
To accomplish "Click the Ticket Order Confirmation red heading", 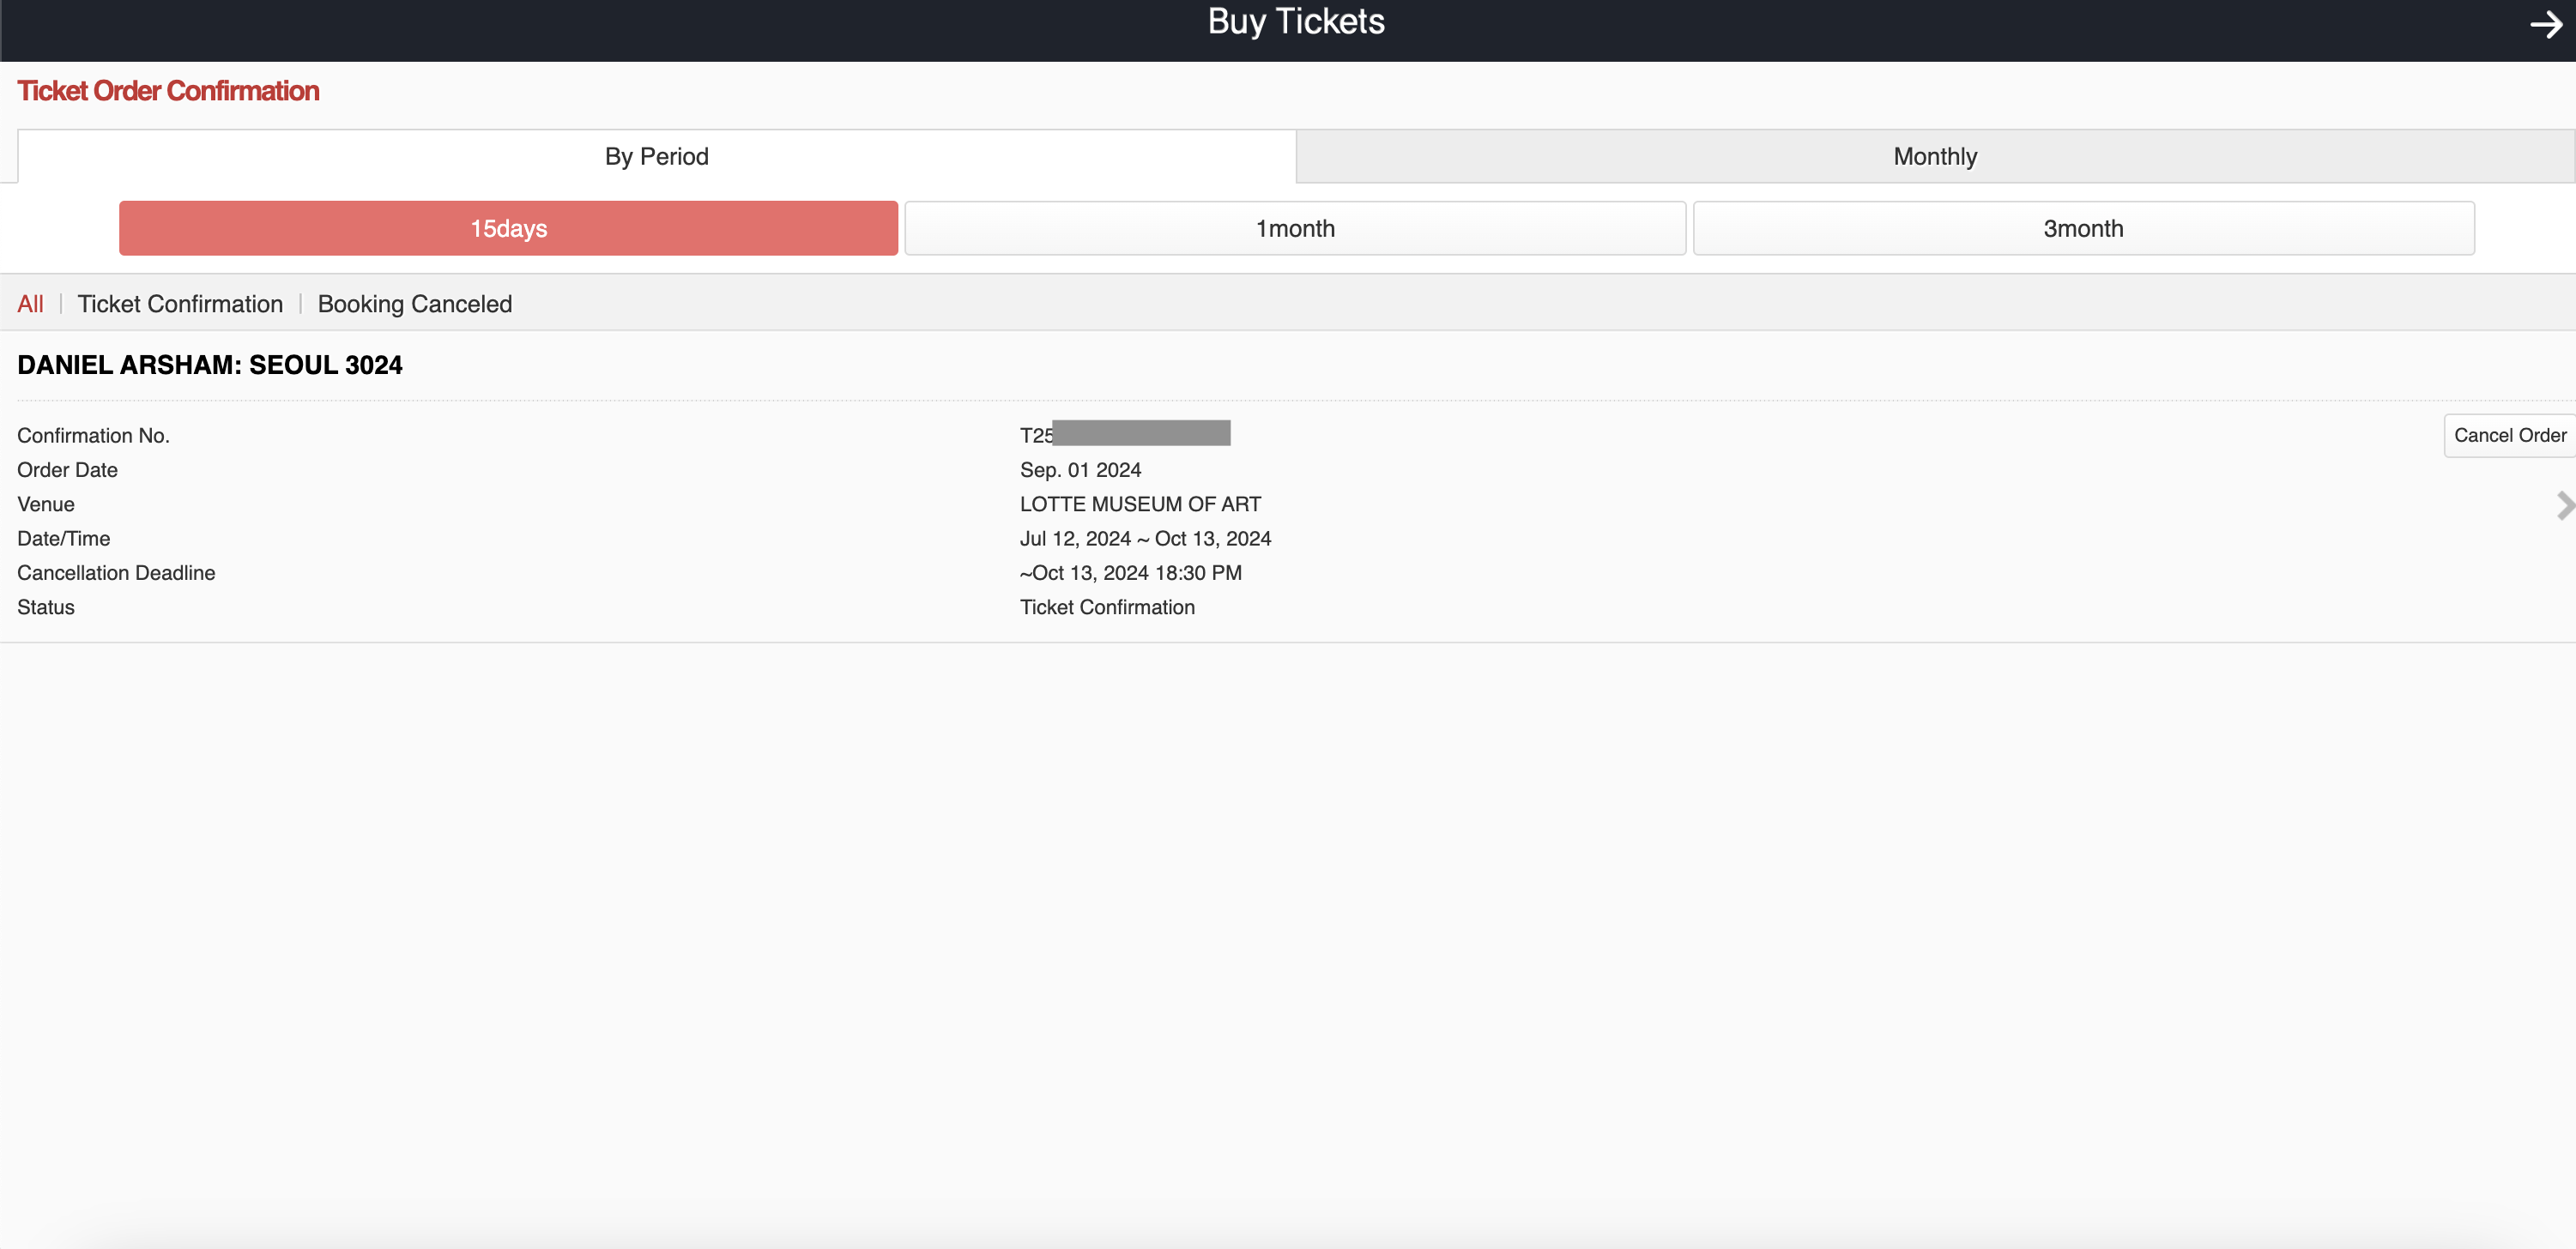I will [168, 91].
